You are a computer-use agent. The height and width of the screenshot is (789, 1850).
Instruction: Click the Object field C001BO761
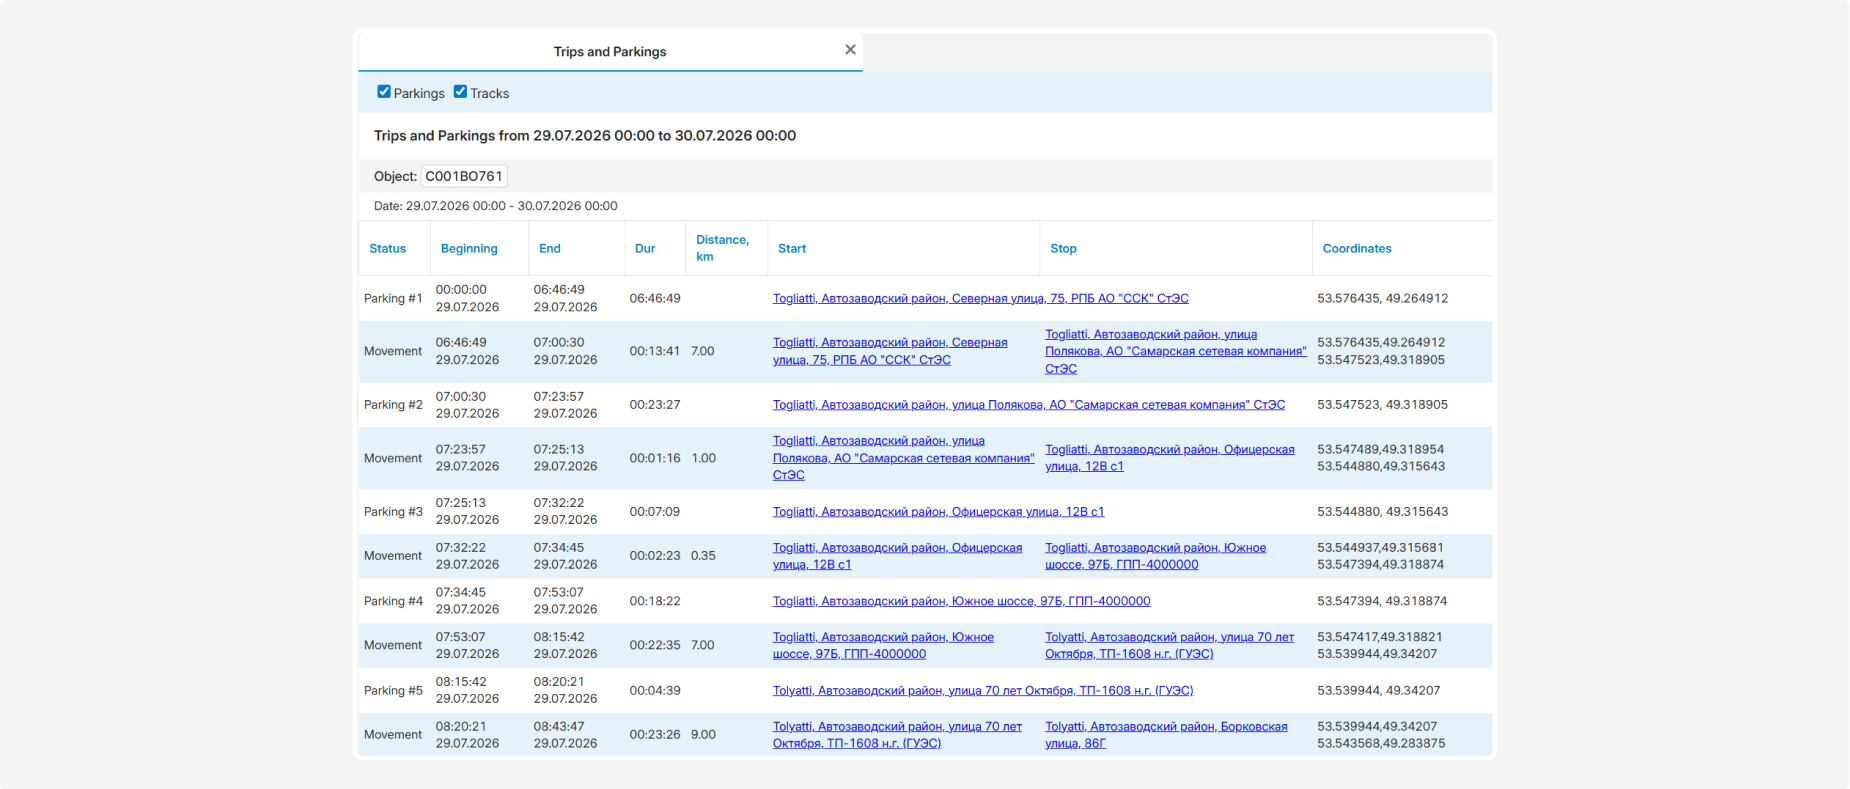(464, 176)
